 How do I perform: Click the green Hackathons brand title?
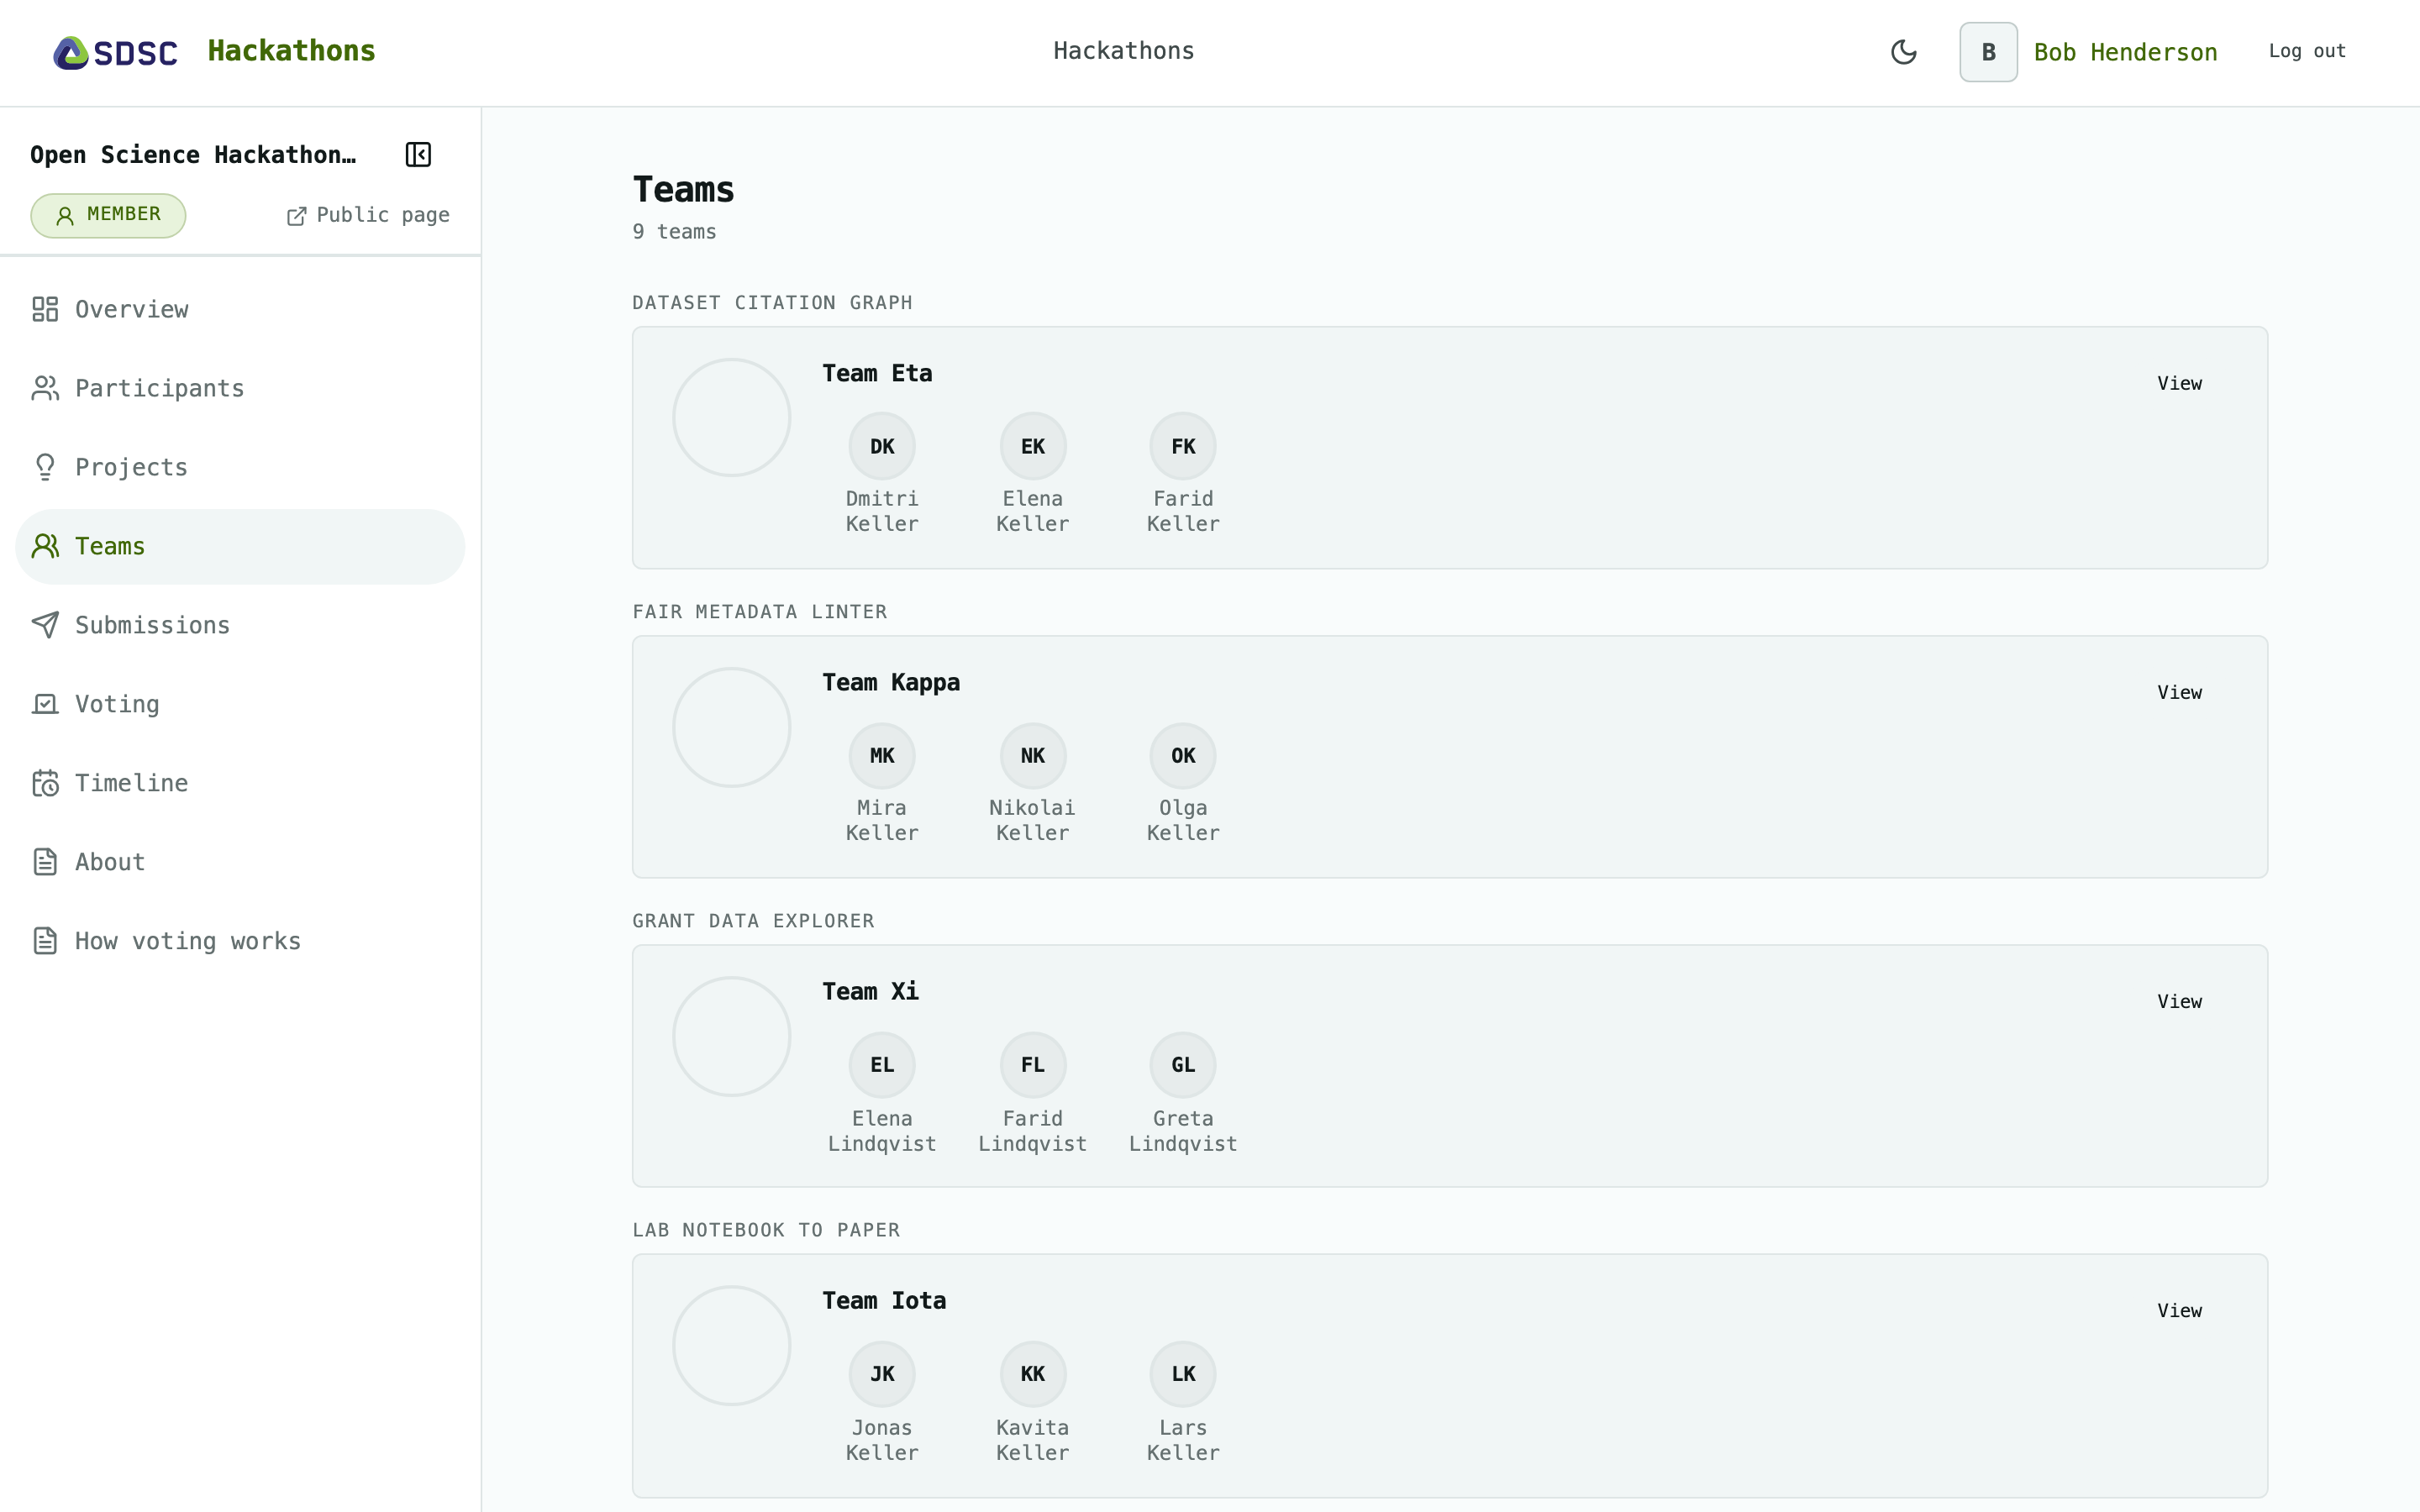point(291,51)
